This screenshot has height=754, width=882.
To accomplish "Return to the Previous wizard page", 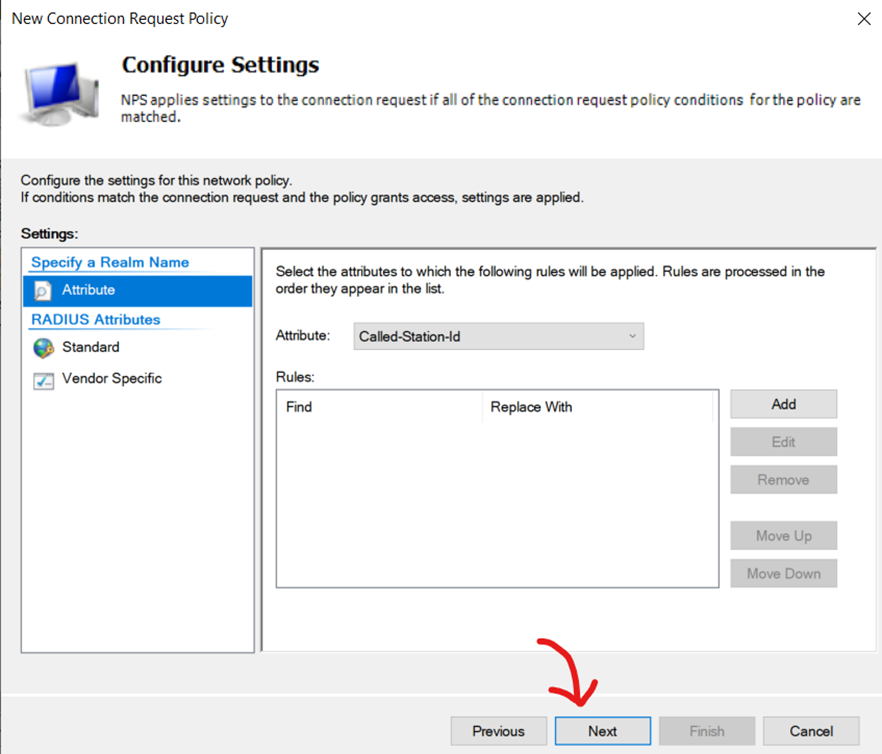I will point(498,731).
